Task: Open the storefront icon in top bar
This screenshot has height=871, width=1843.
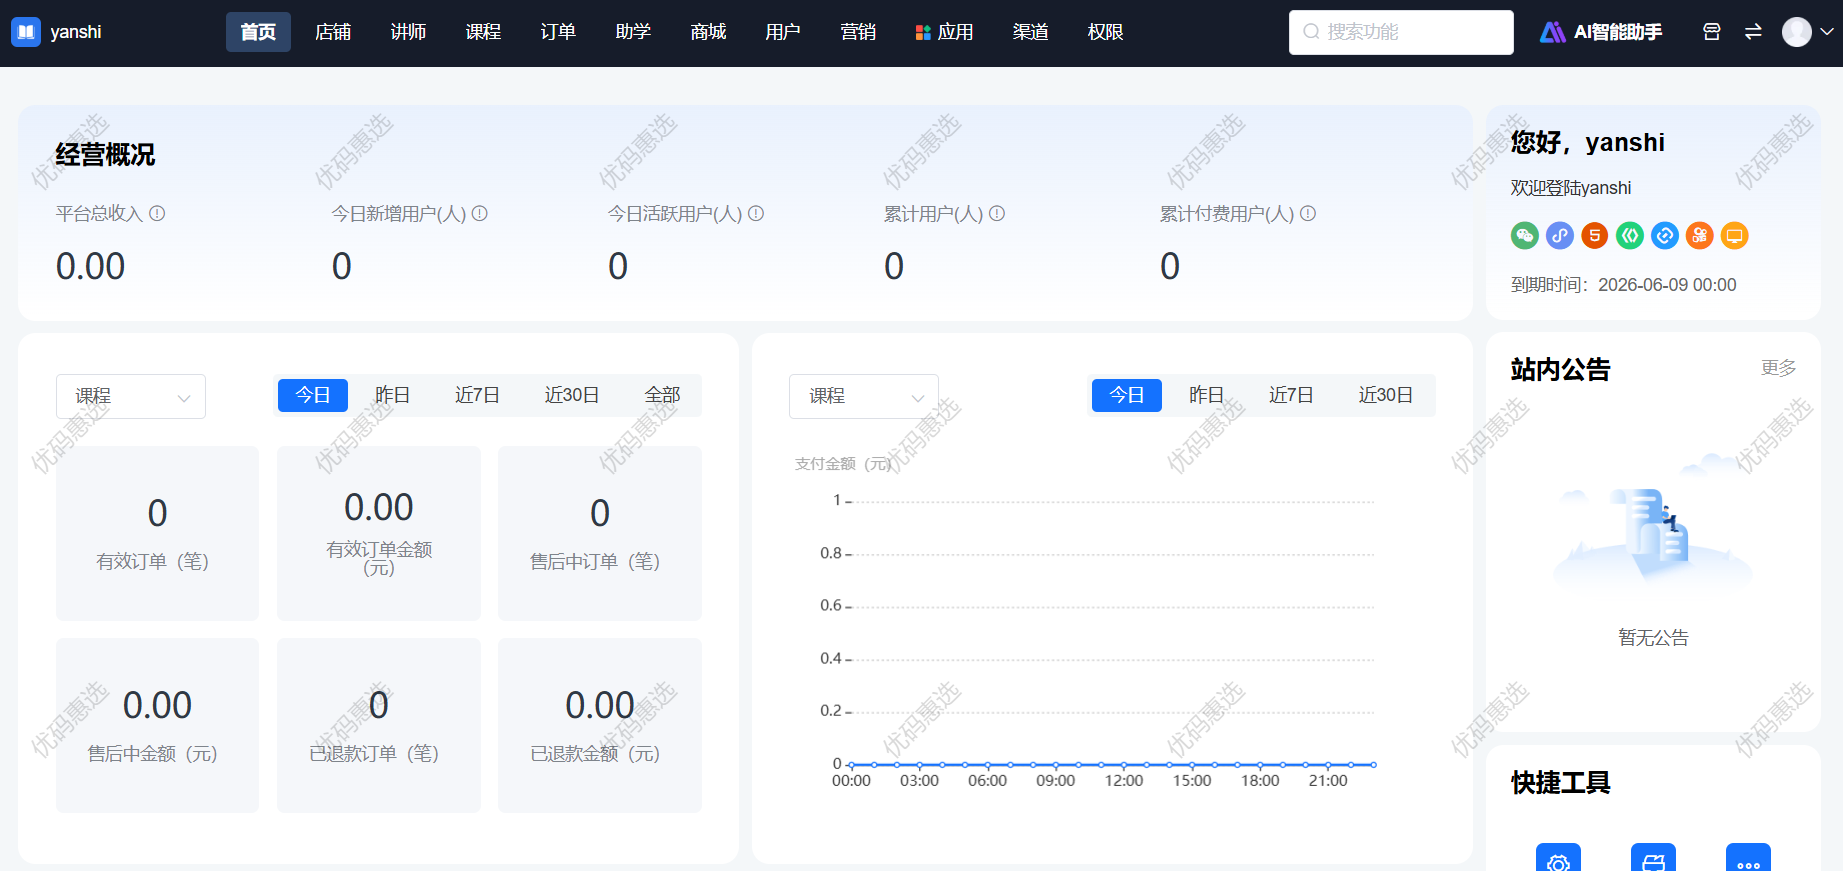Action: click(x=1711, y=32)
